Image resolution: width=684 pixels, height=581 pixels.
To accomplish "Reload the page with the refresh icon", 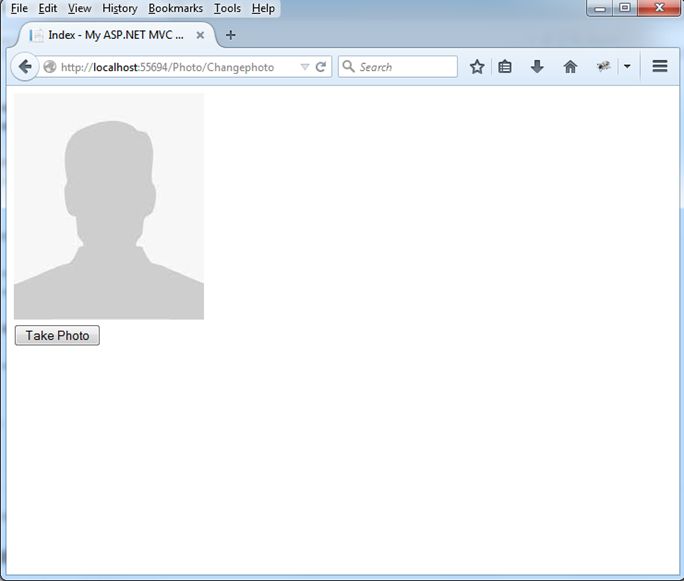I will point(321,67).
